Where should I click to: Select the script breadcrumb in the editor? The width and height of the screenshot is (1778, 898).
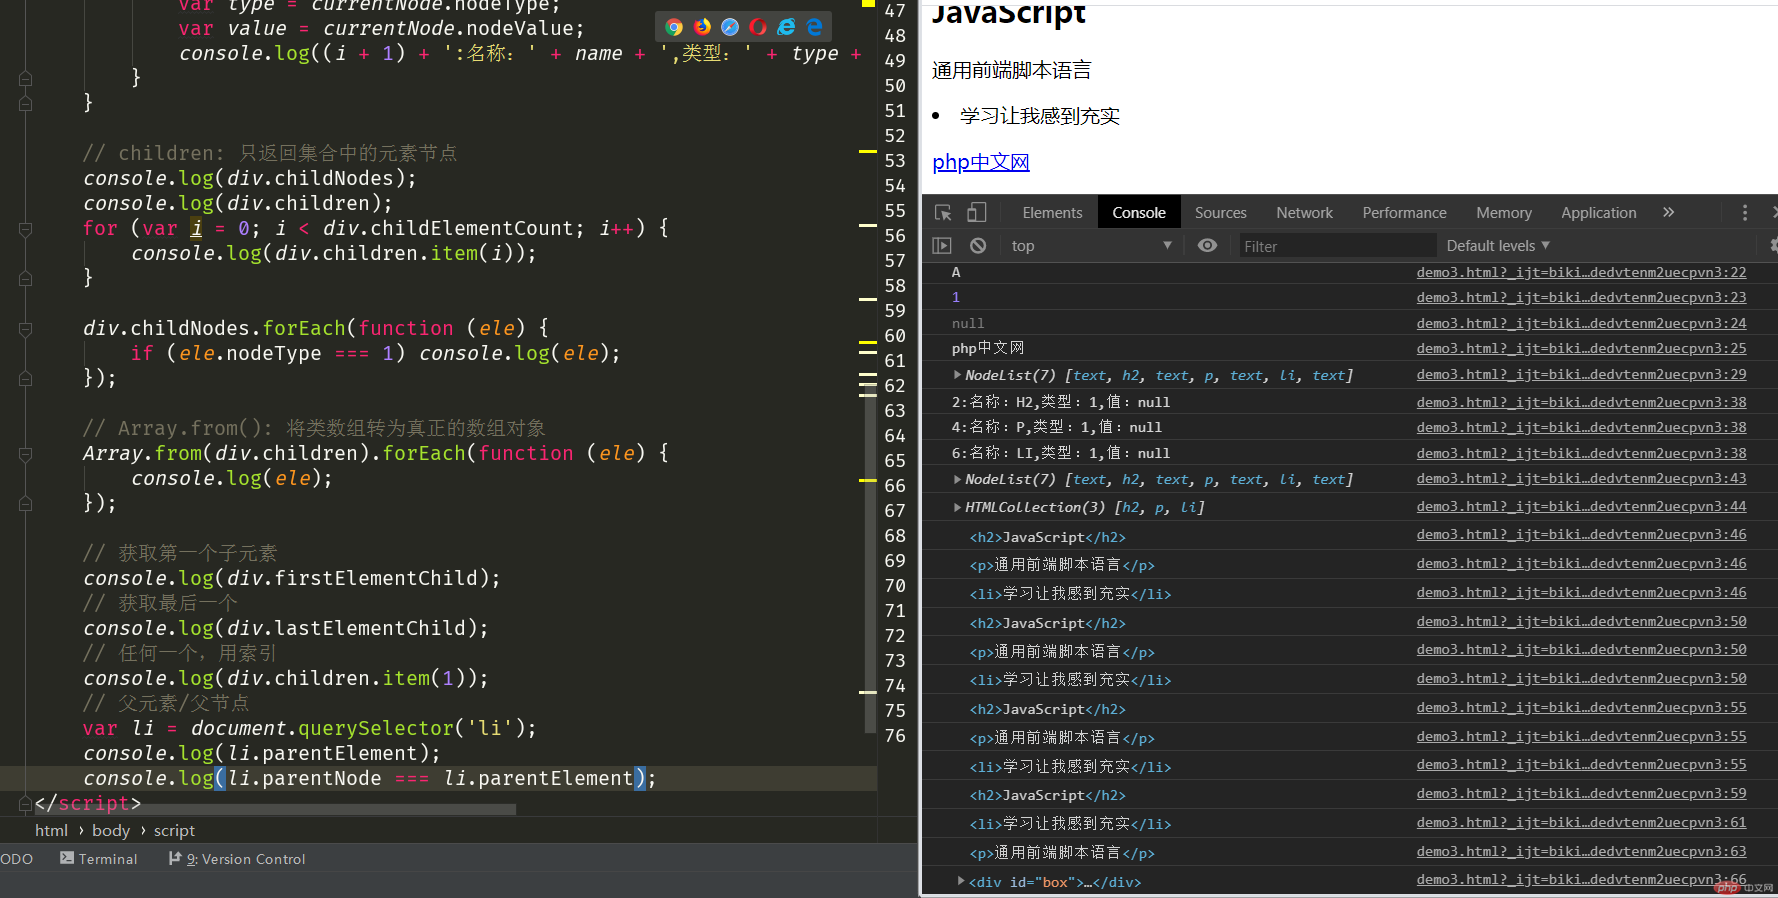pyautogui.click(x=174, y=830)
